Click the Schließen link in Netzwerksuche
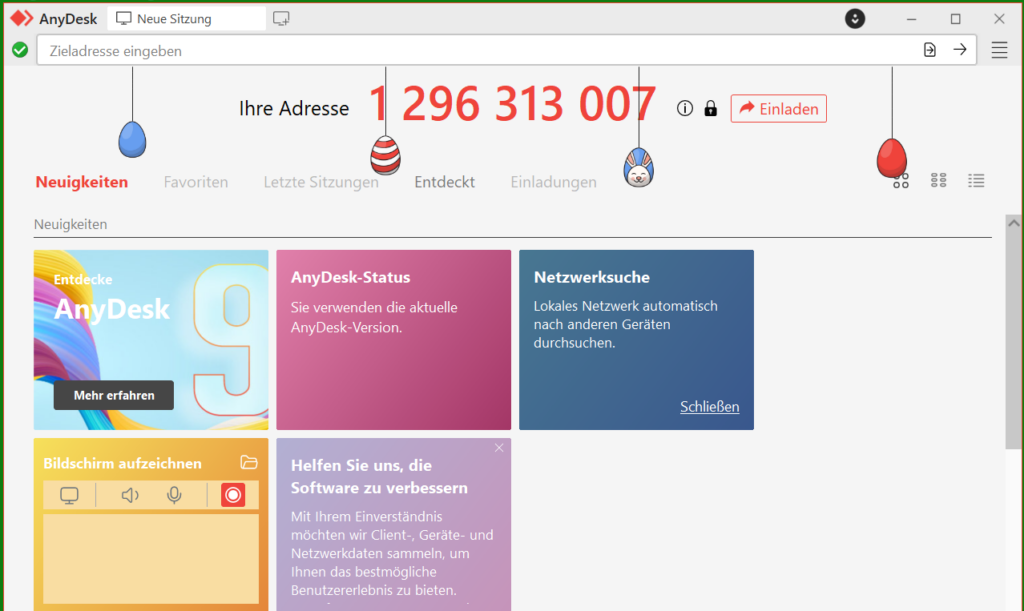The height and width of the screenshot is (611, 1024). (x=709, y=407)
